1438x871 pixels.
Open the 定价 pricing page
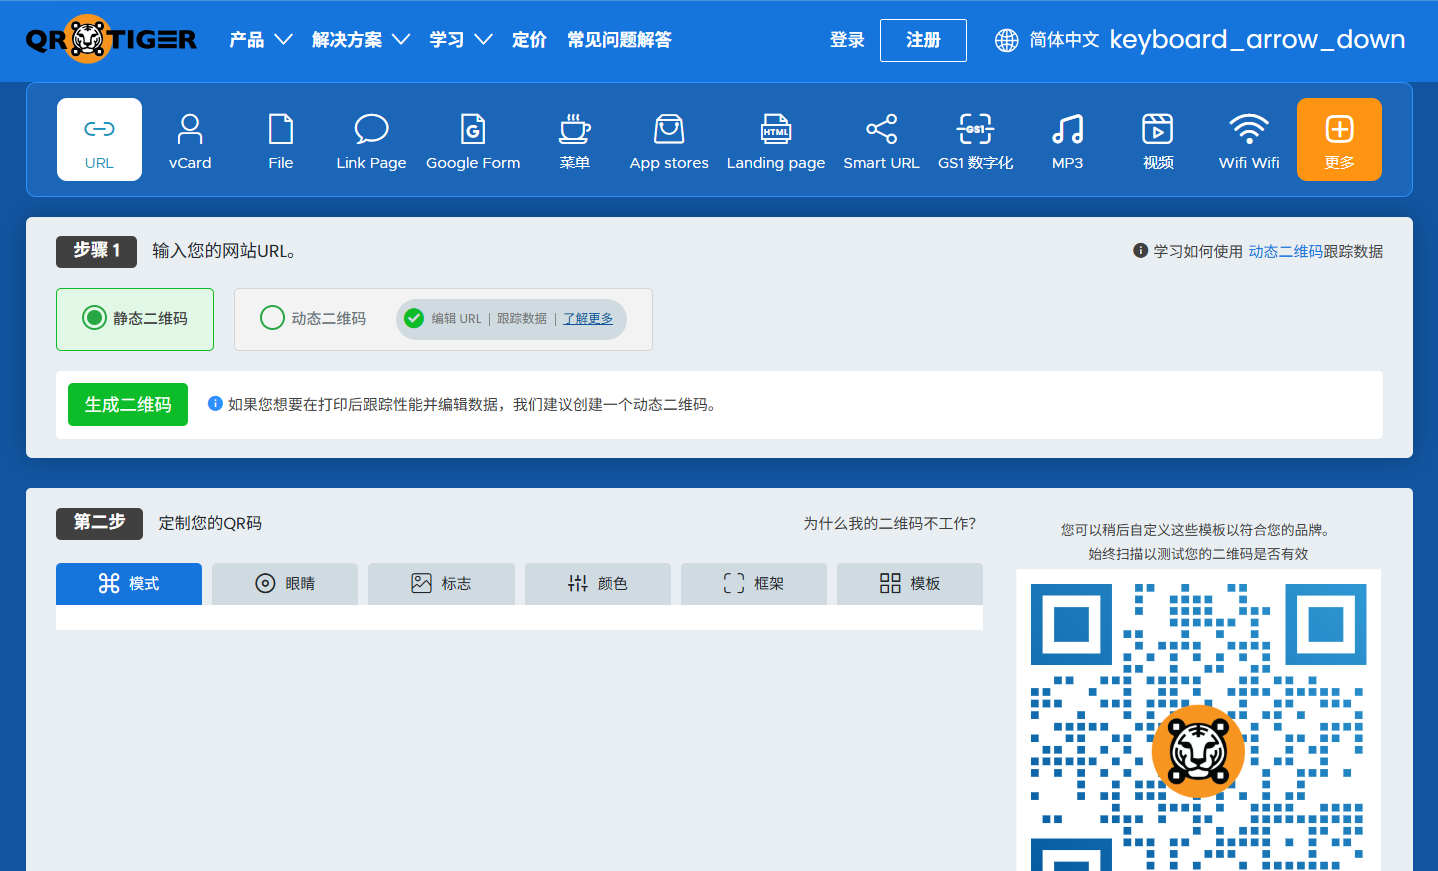pyautogui.click(x=529, y=40)
